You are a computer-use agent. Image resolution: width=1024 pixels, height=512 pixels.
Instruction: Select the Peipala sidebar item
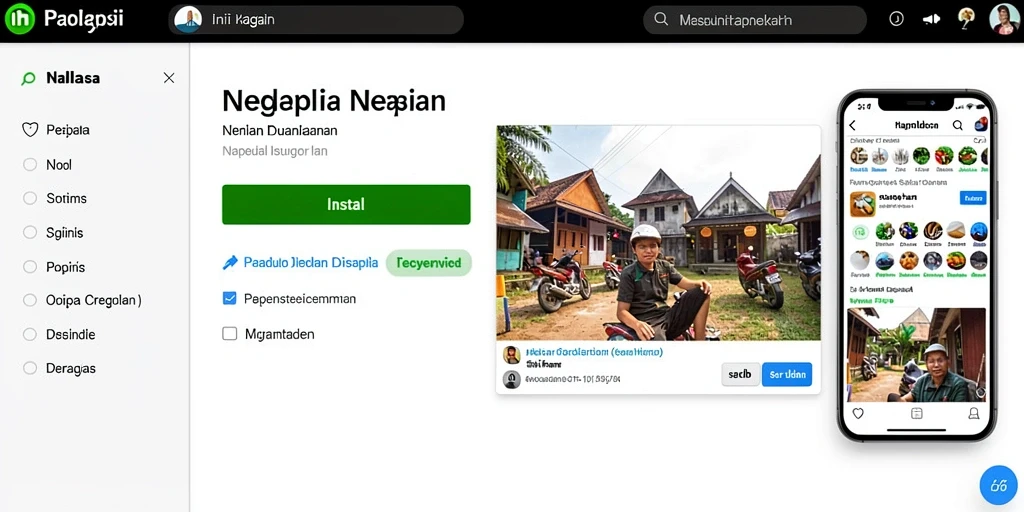(x=68, y=130)
